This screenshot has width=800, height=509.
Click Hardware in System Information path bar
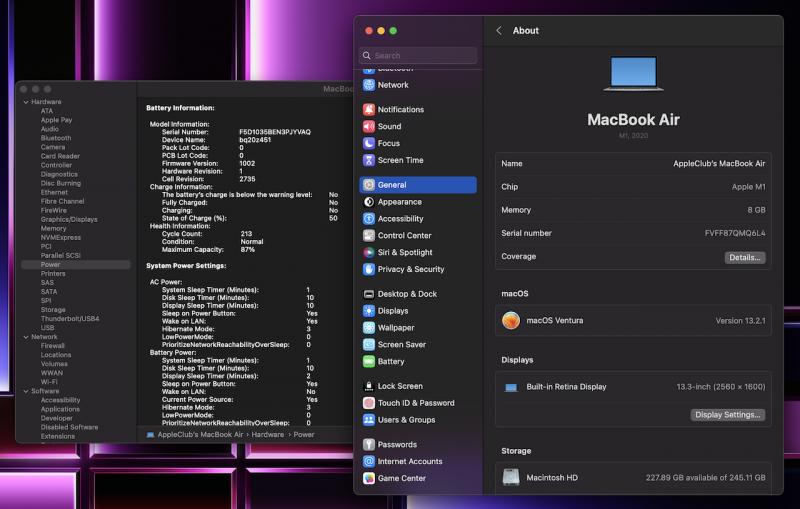pos(267,435)
